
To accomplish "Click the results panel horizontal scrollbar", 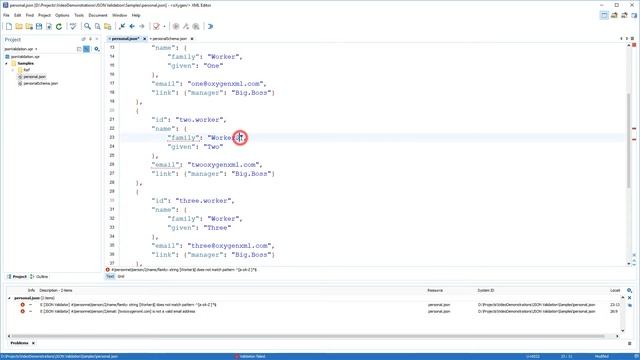I will pyautogui.click(x=307, y=336).
